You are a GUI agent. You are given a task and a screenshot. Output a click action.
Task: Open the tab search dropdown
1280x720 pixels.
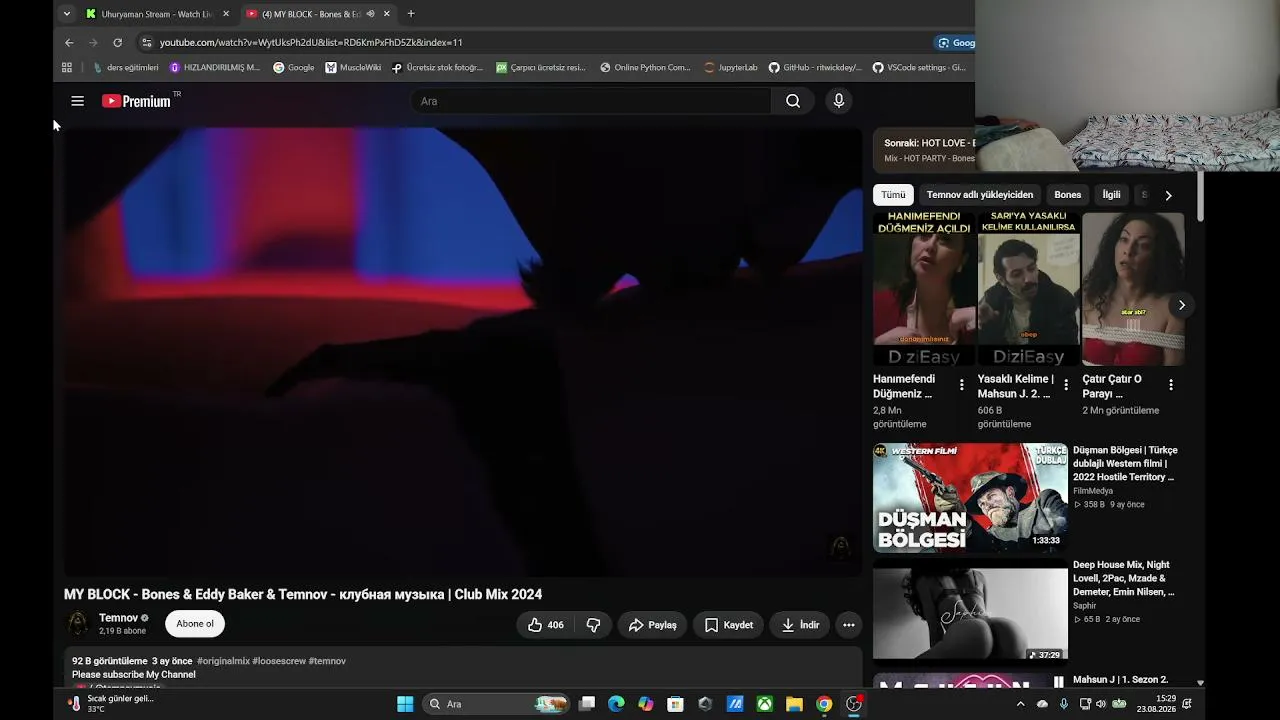tap(66, 14)
